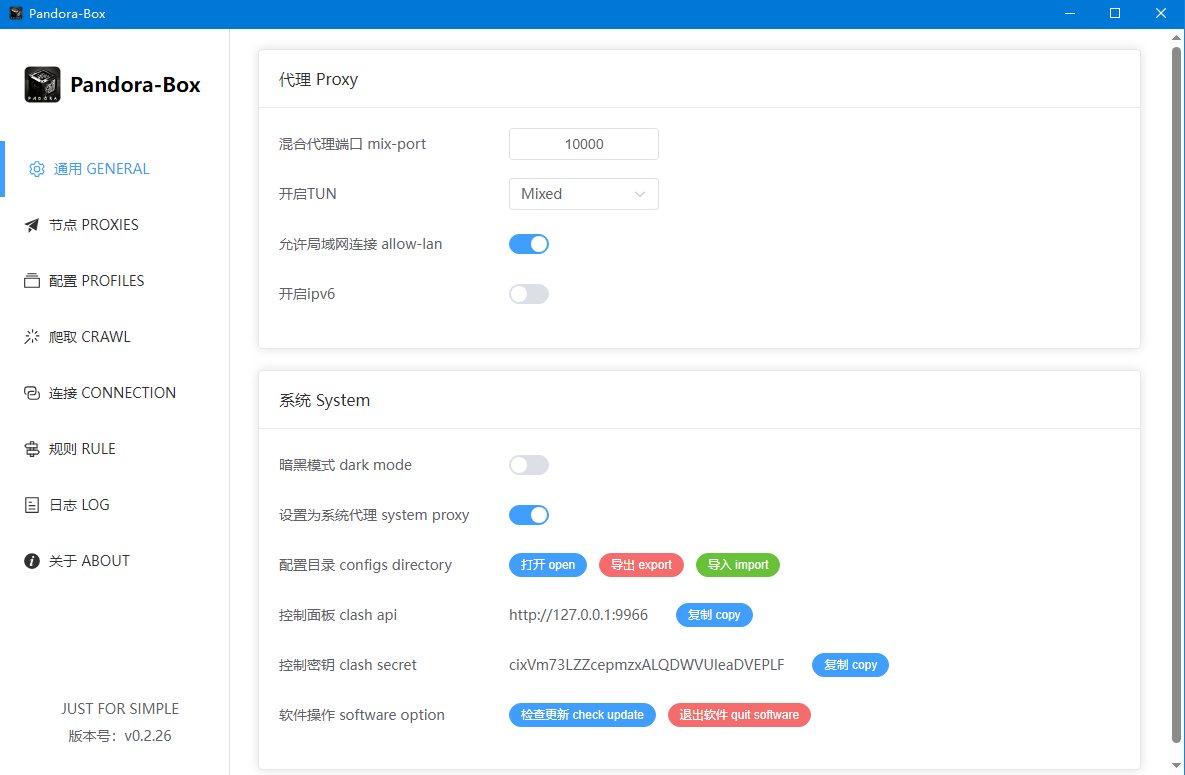1185x775 pixels.
Task: Switch to 爬取 CRAWL page
Action: 115,336
